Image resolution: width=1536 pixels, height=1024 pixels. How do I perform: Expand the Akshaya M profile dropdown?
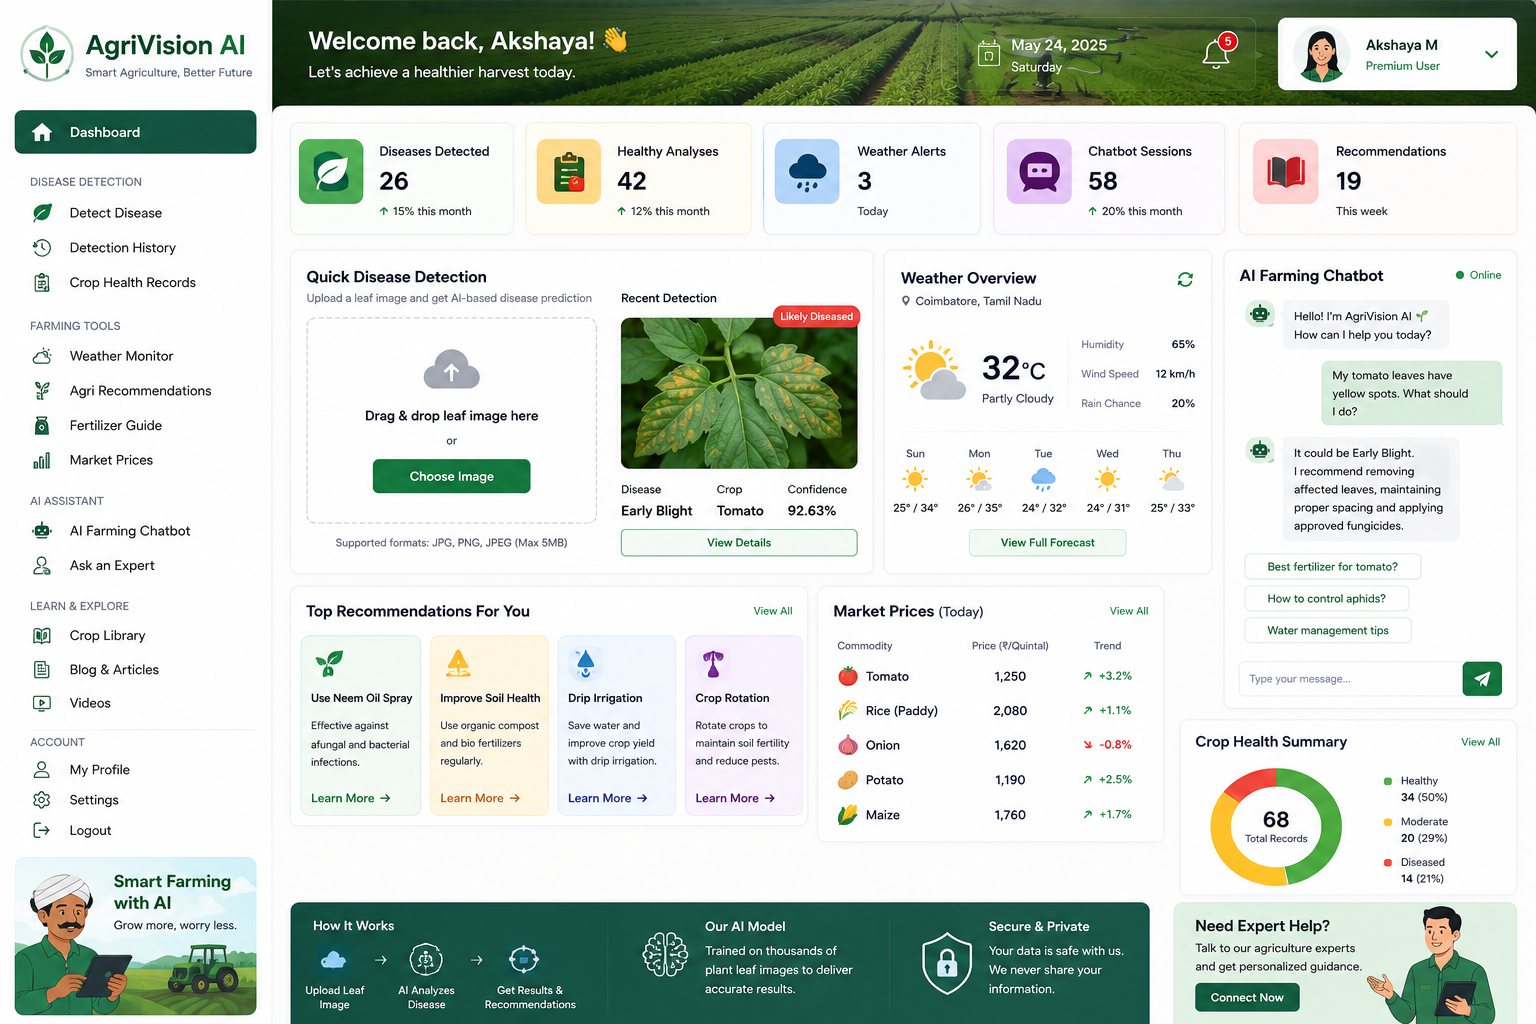[1491, 54]
